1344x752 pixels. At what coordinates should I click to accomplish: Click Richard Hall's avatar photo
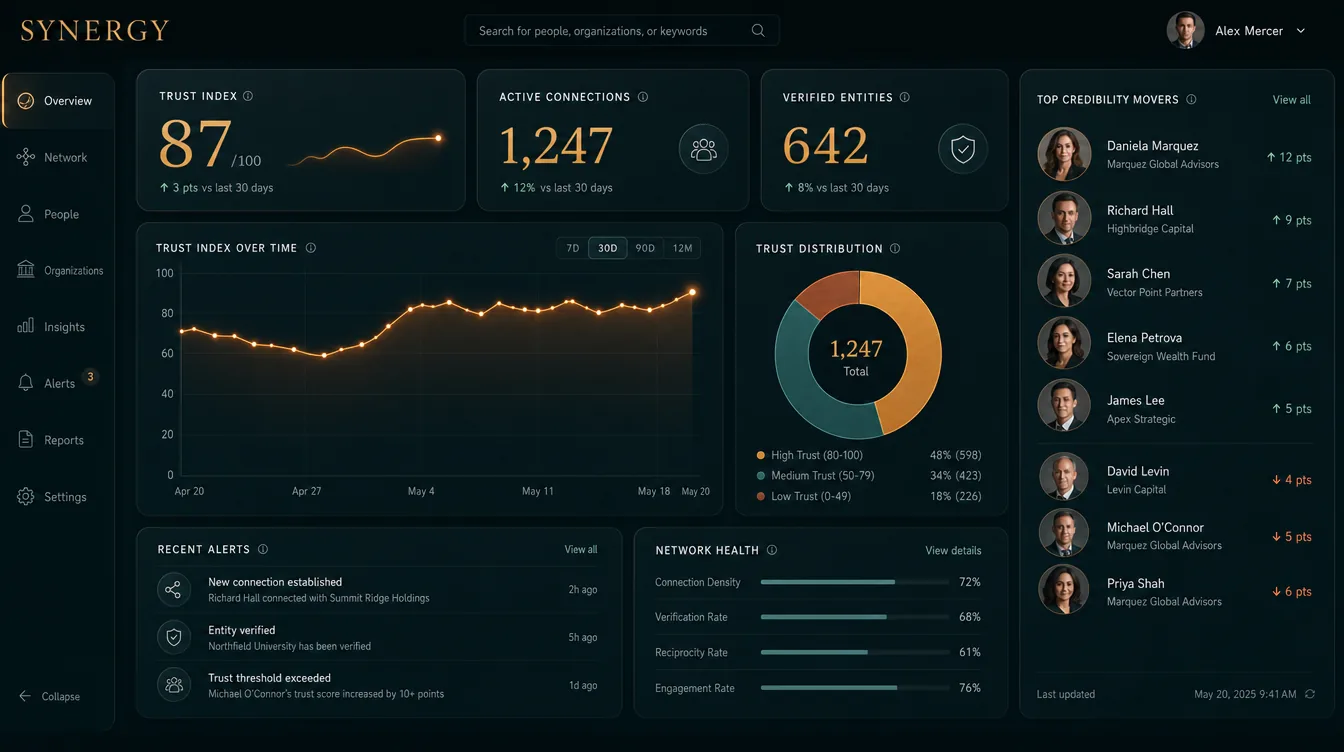point(1064,218)
